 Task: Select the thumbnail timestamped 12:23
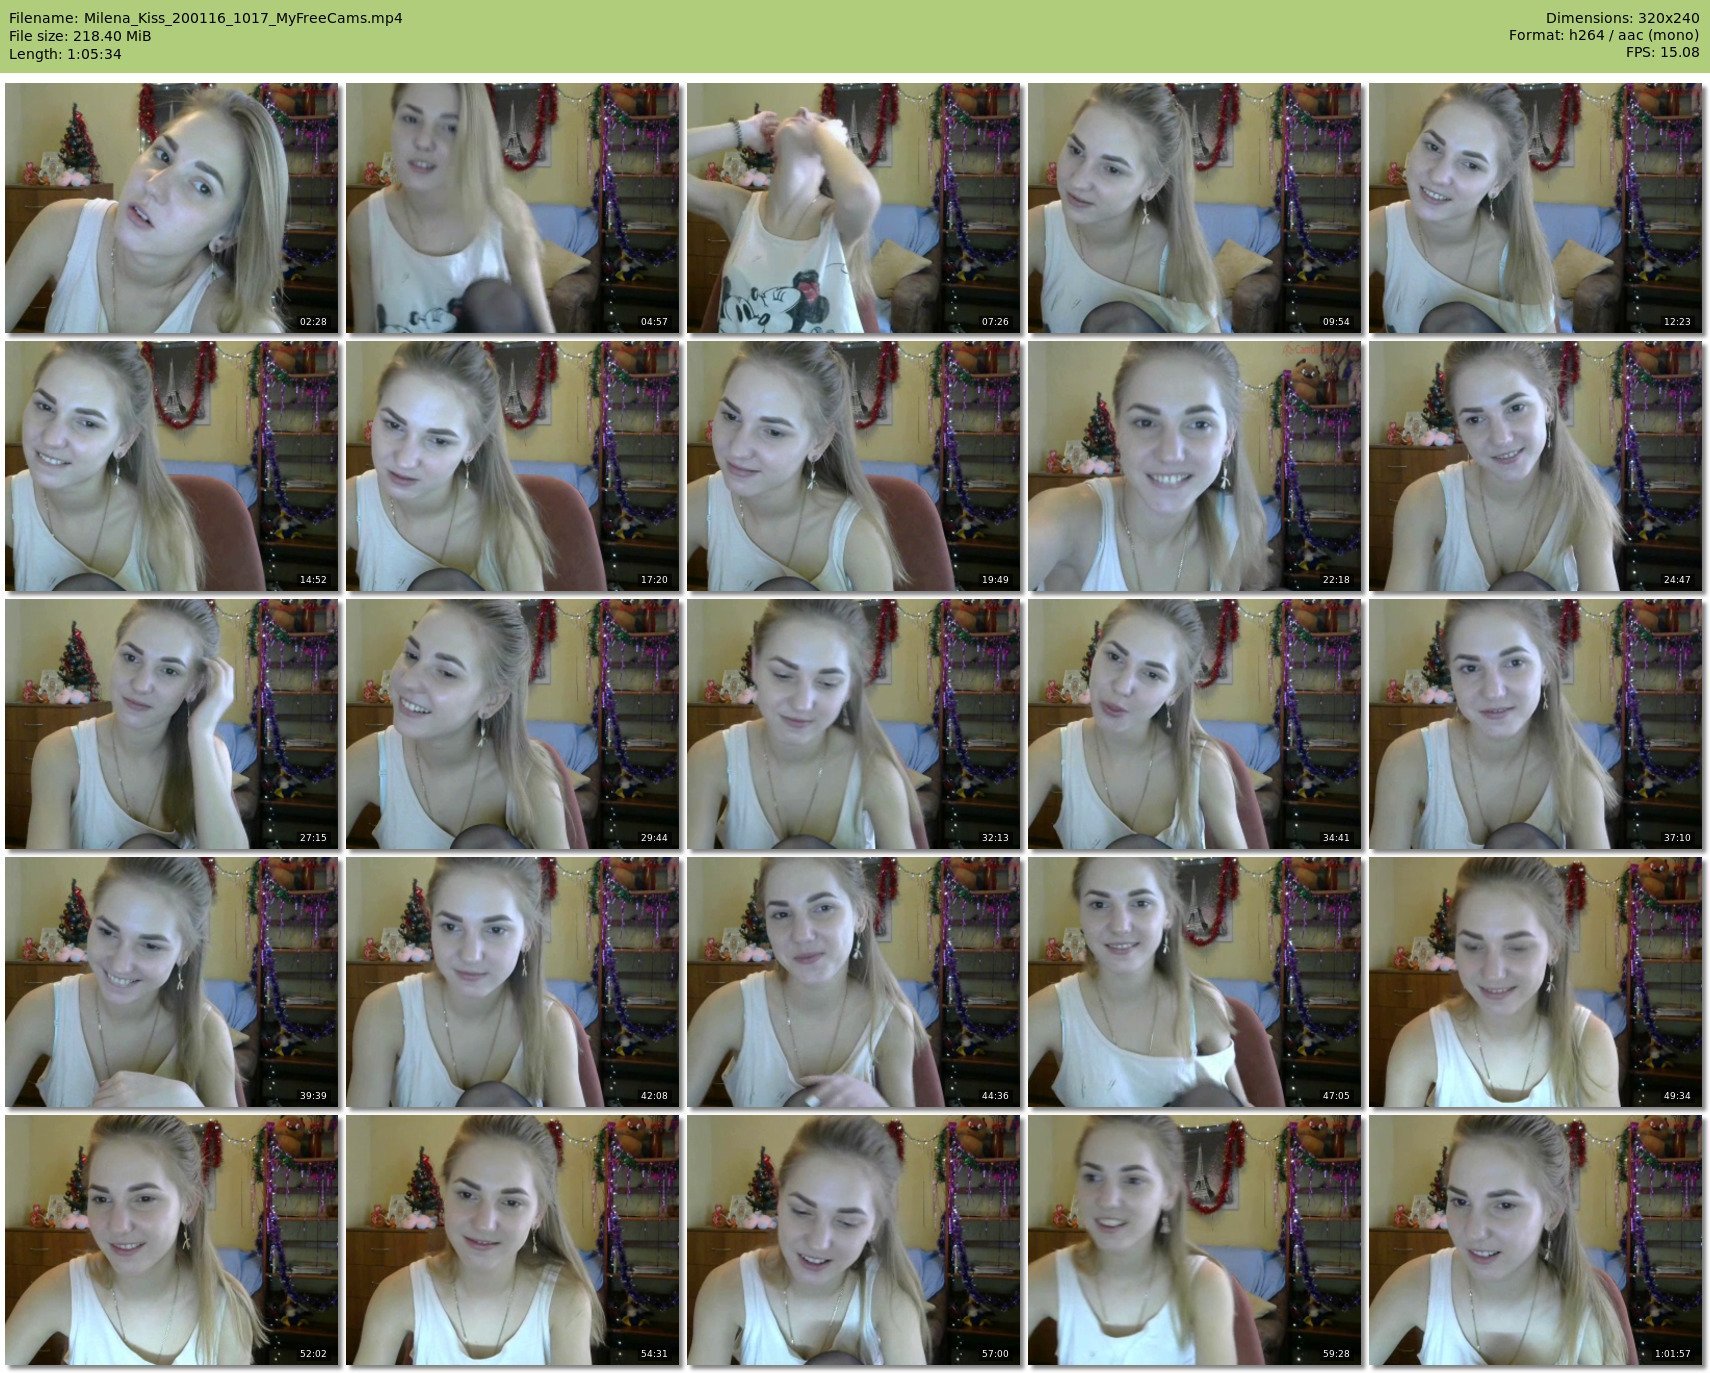coord(1535,208)
